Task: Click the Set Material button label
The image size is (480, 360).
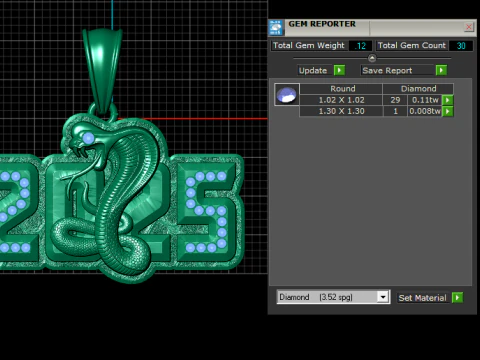Action: tap(422, 298)
